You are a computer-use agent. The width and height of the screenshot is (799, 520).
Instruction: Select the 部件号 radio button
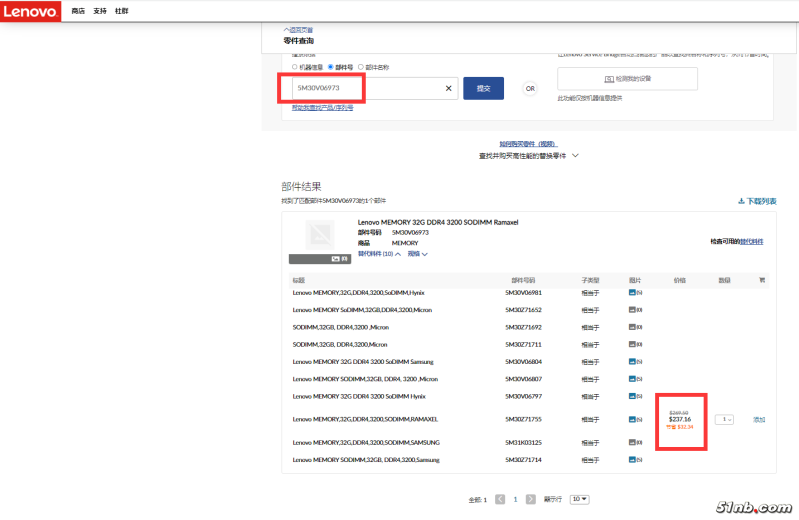pos(331,67)
